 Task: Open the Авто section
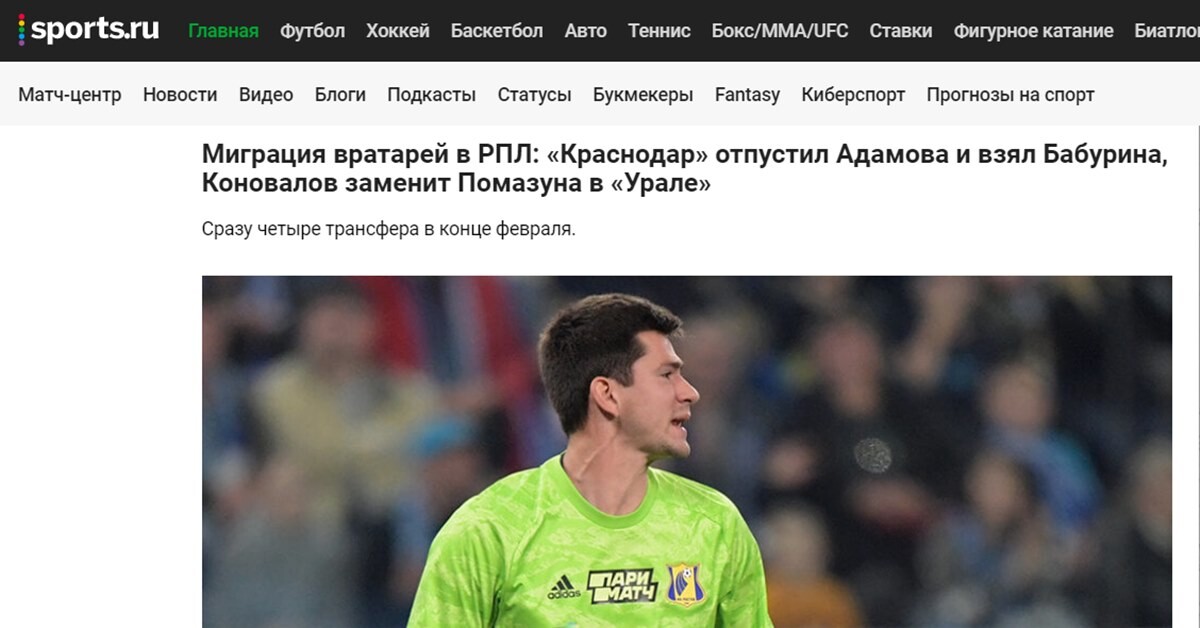coord(585,31)
